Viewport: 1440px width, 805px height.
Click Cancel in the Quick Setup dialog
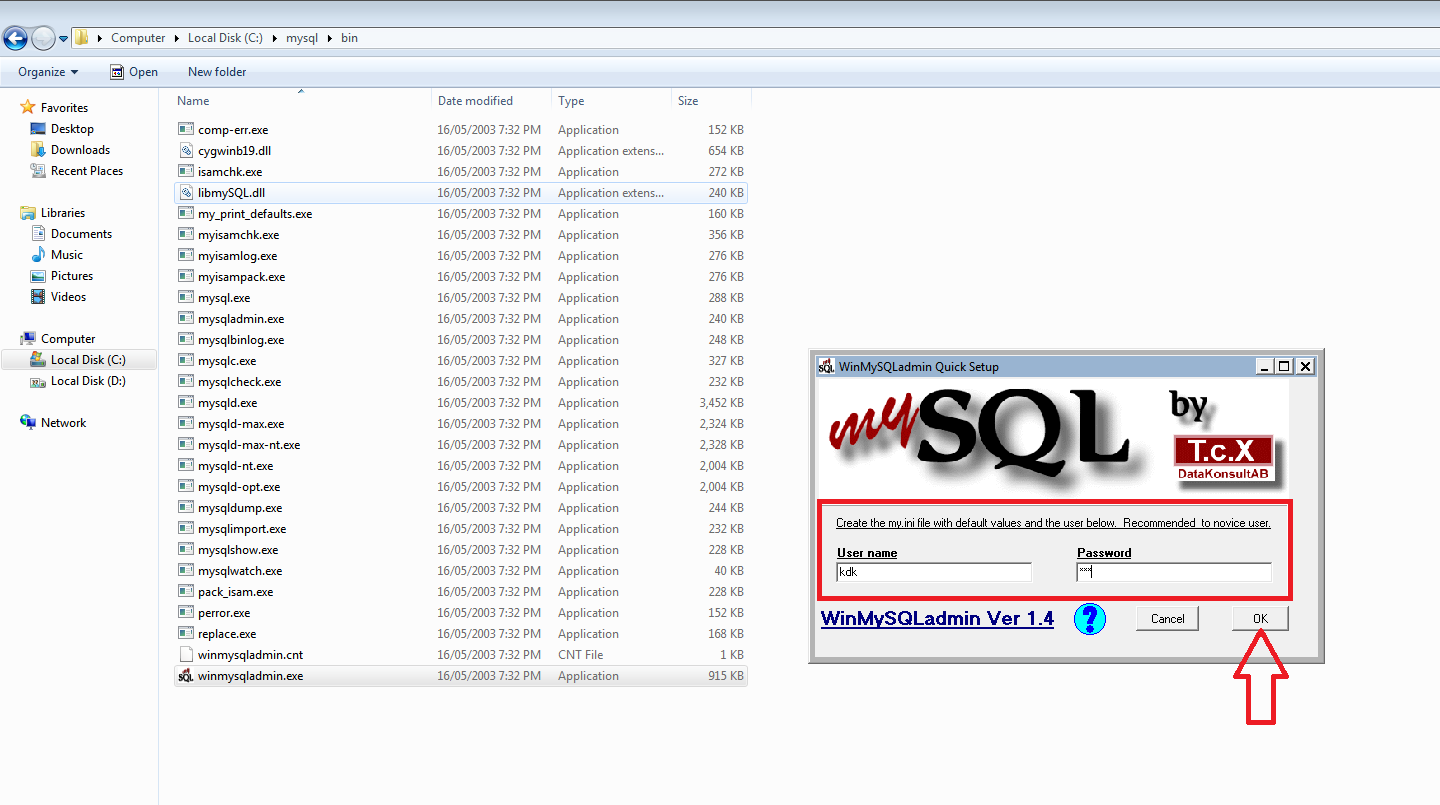click(x=1167, y=619)
